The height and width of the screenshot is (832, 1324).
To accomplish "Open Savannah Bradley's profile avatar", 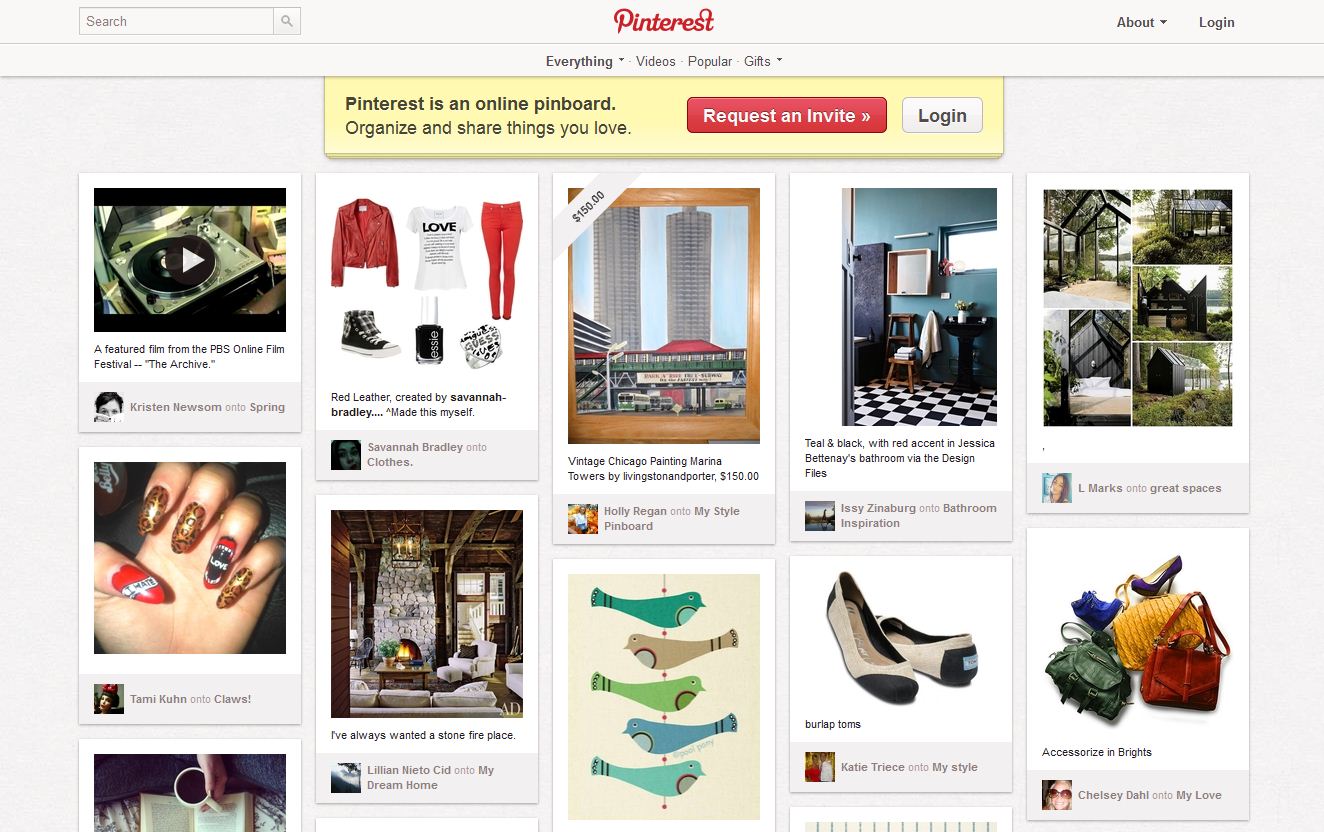I will click(346, 455).
